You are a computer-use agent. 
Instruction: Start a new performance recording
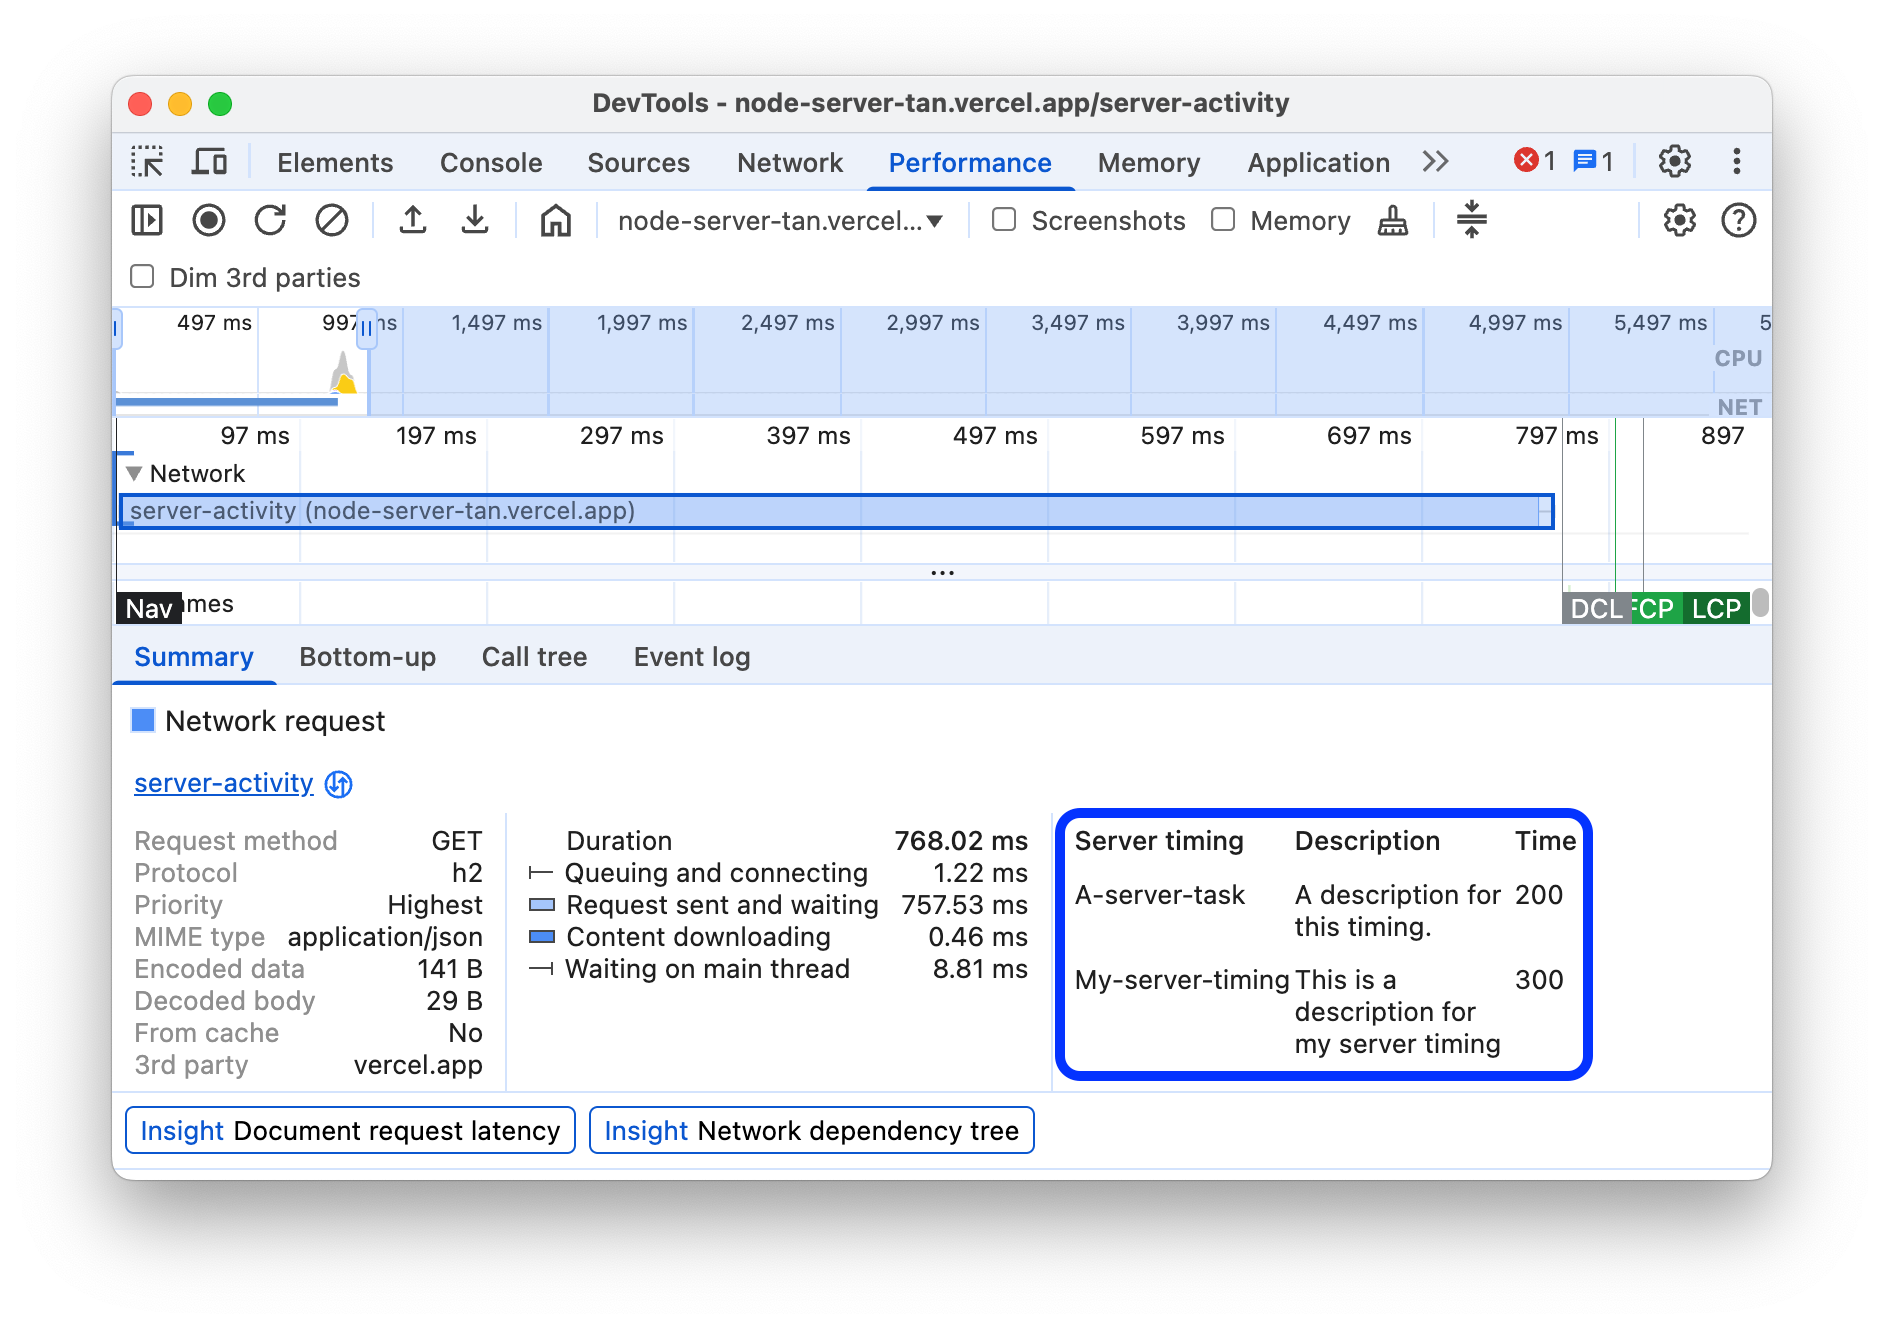click(x=208, y=221)
